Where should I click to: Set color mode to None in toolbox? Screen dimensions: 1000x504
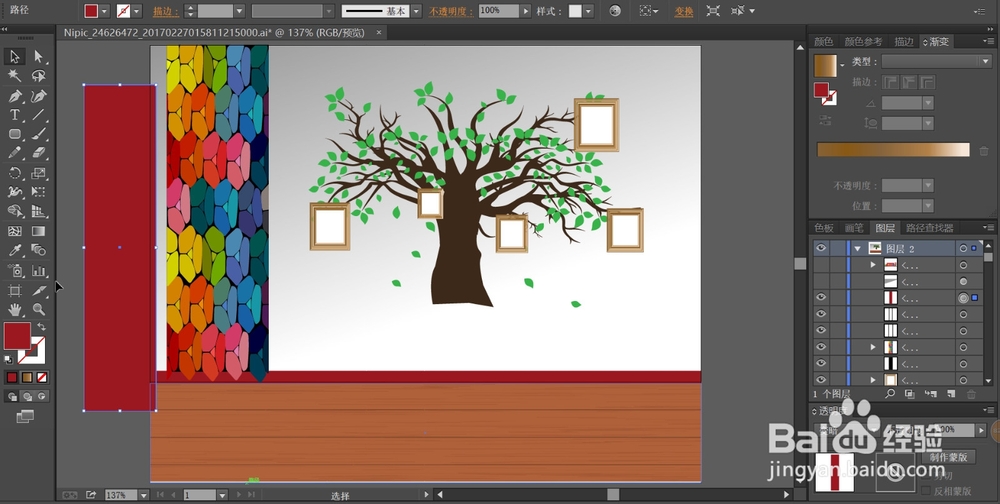click(x=42, y=377)
